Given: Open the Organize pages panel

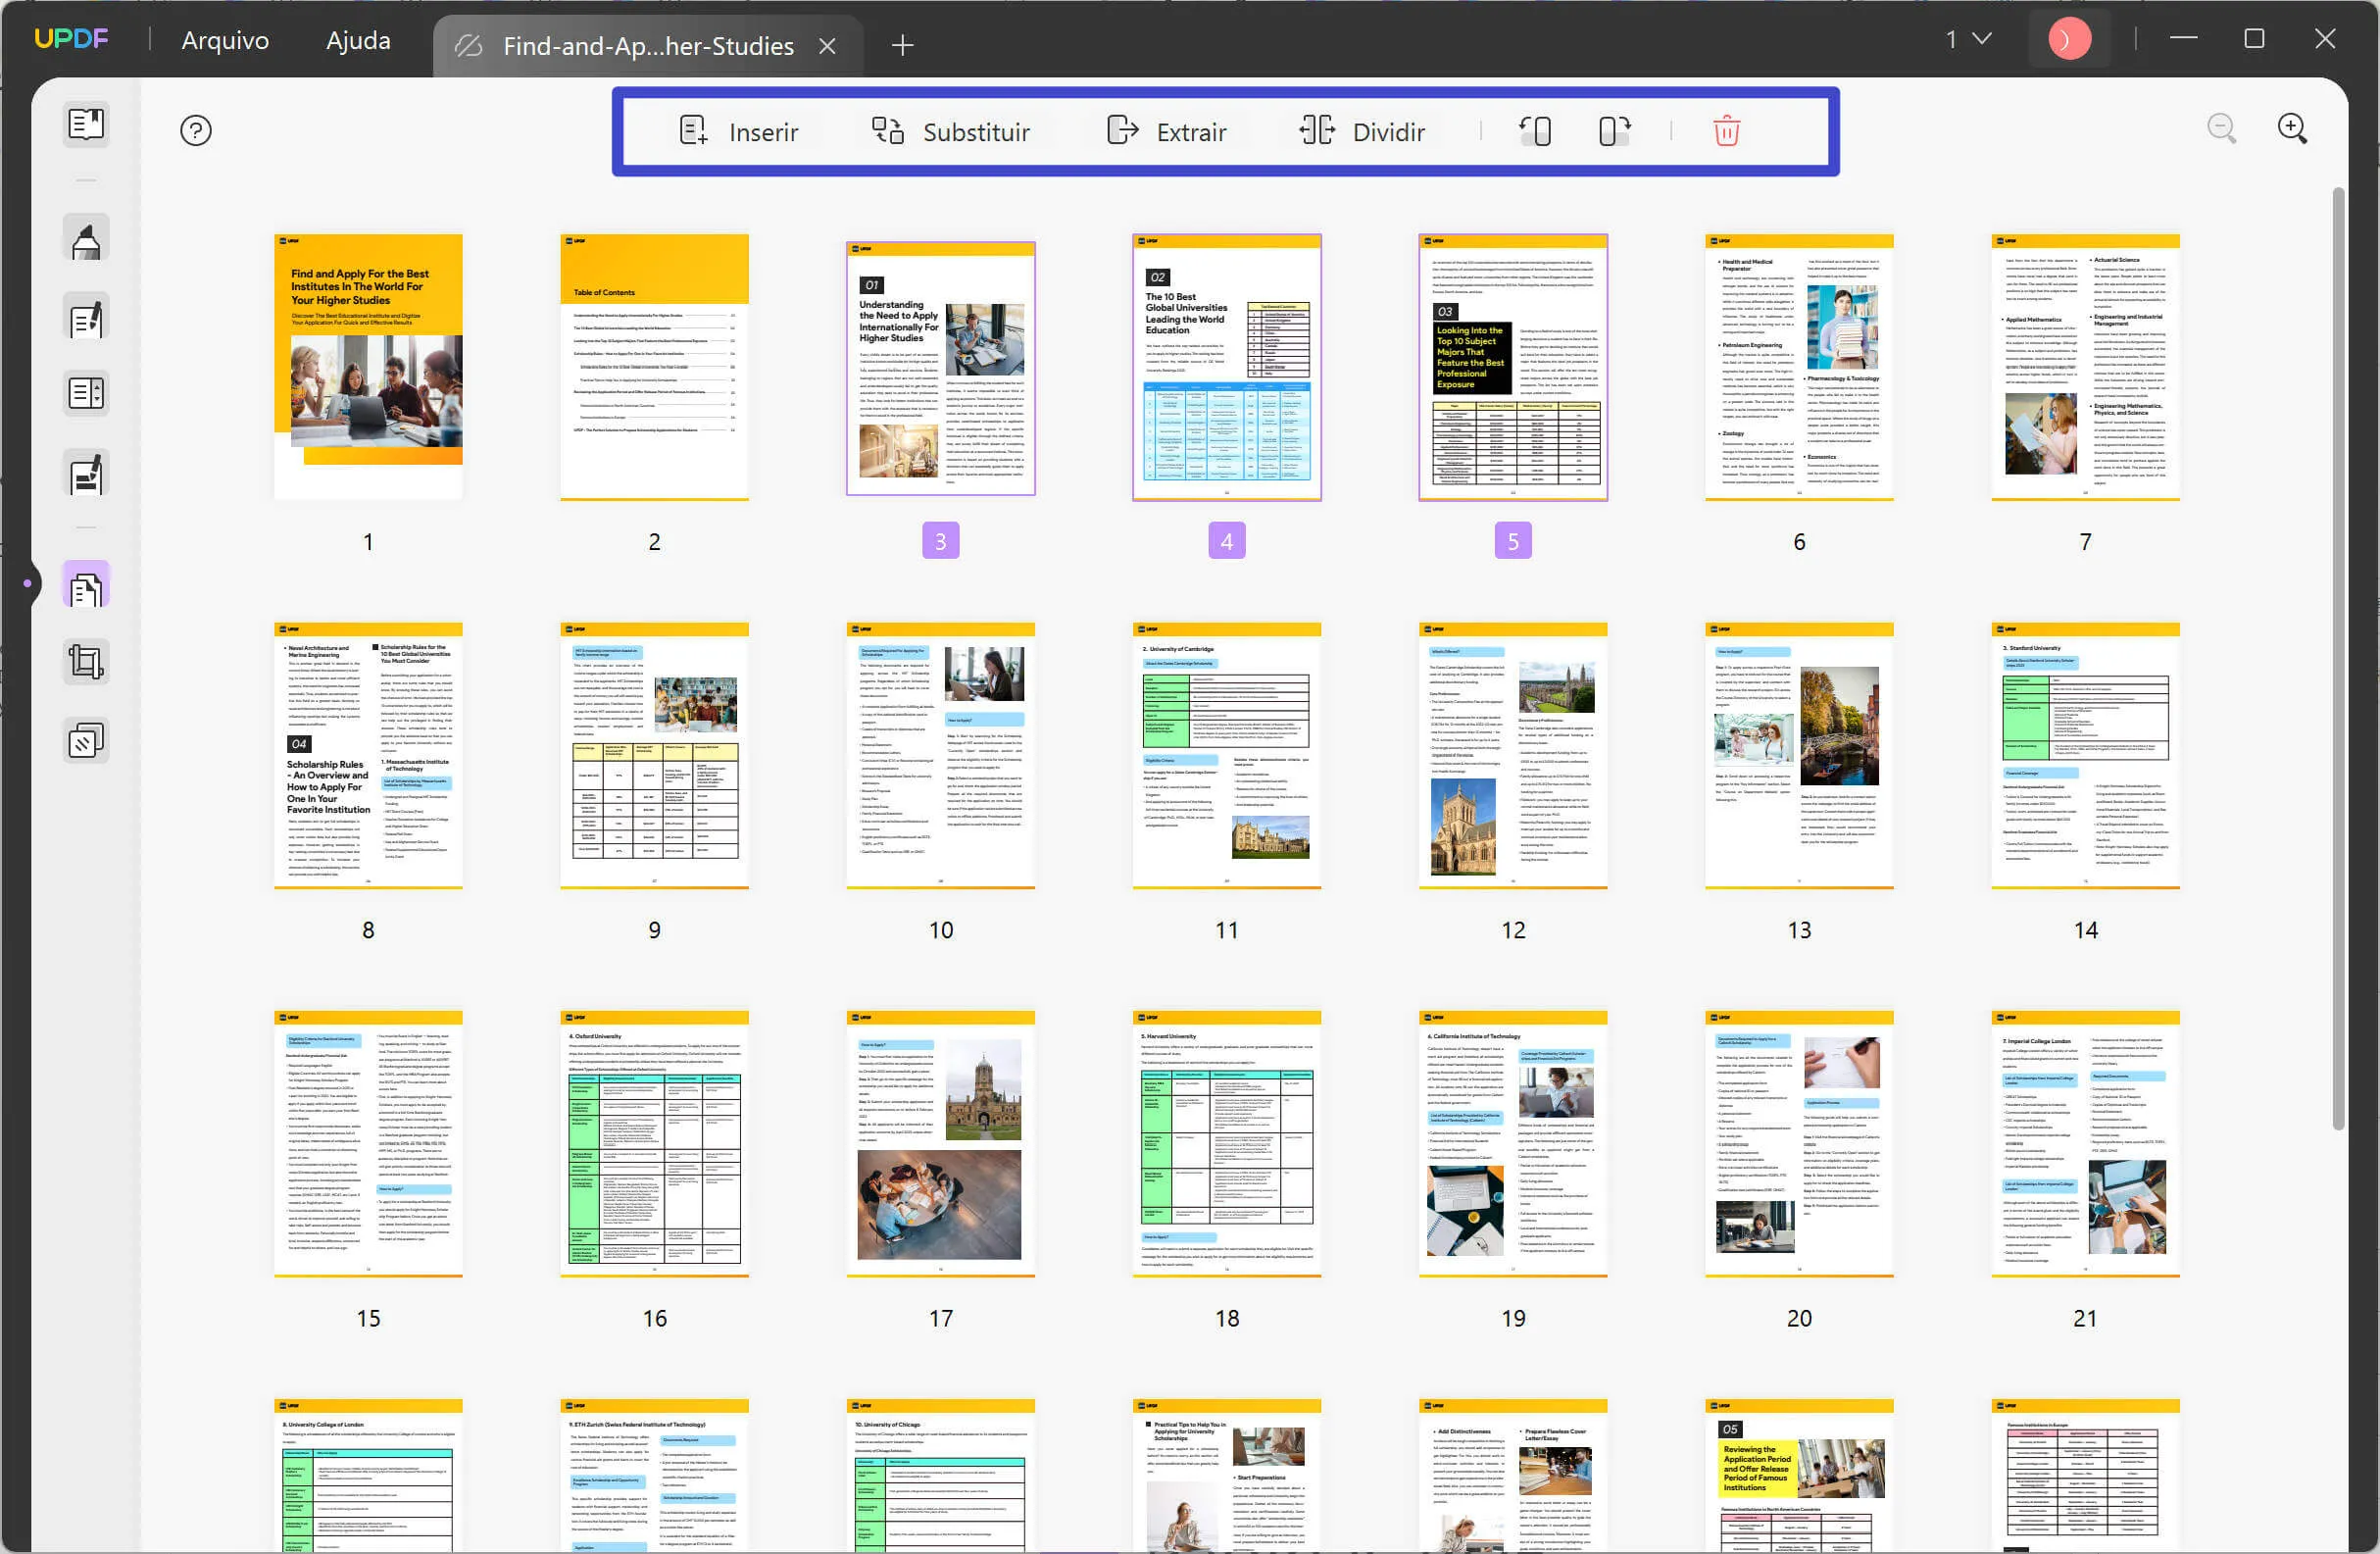Looking at the screenshot, I should 85,585.
